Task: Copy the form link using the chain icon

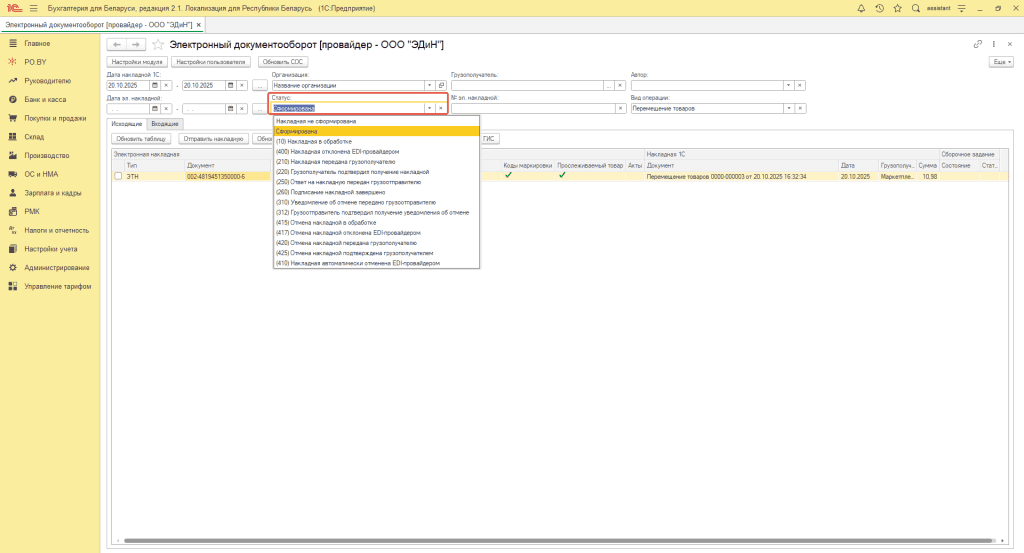Action: coord(977,45)
